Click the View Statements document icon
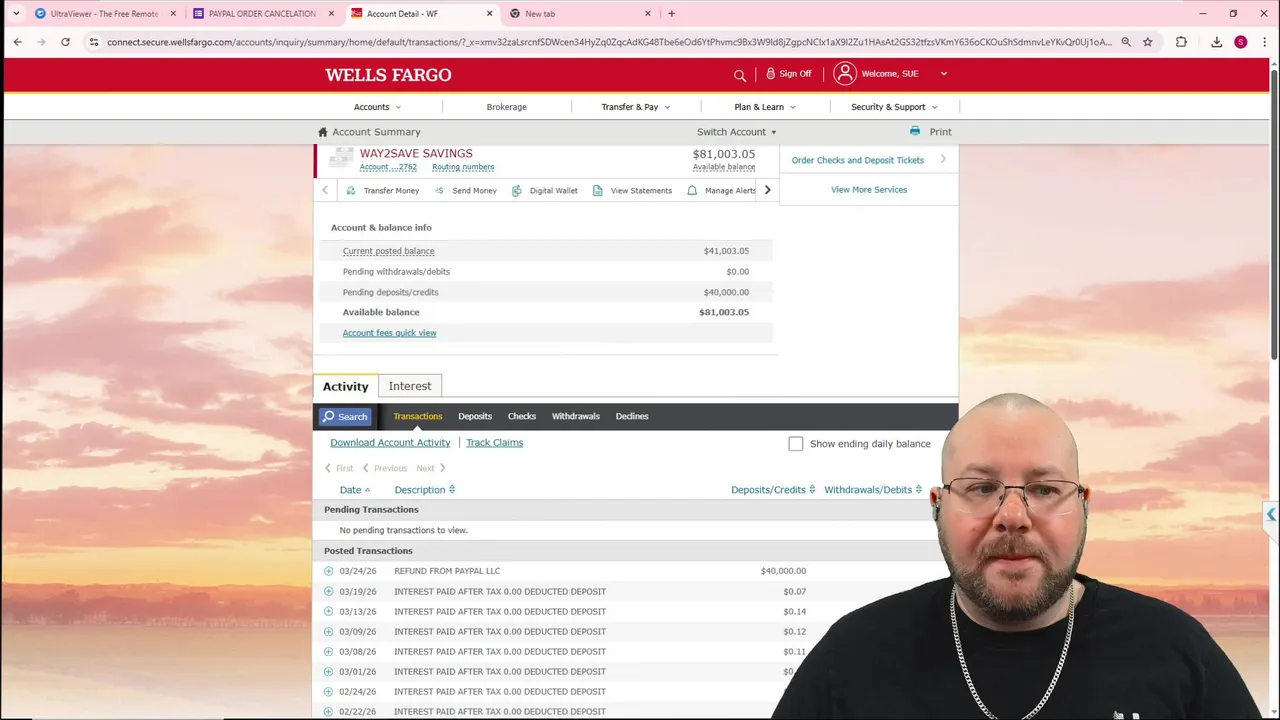This screenshot has height=720, width=1280. pyautogui.click(x=598, y=190)
